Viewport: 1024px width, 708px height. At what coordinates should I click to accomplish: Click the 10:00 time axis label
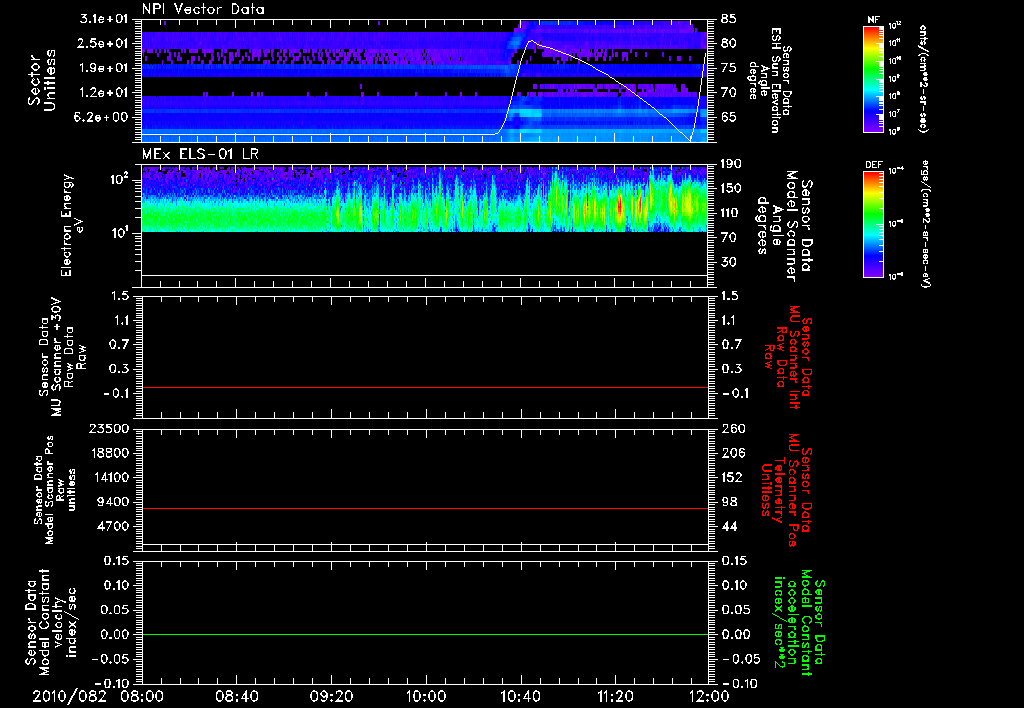[426, 696]
